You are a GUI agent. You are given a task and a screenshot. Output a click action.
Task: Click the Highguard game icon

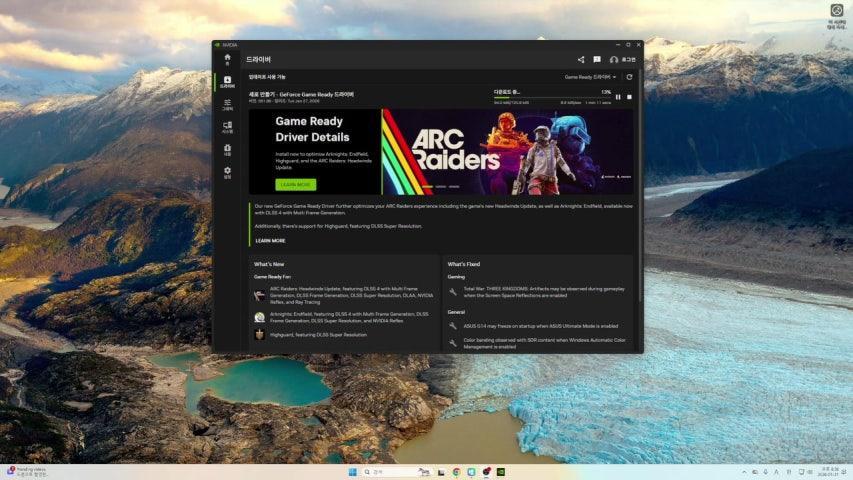click(x=259, y=335)
